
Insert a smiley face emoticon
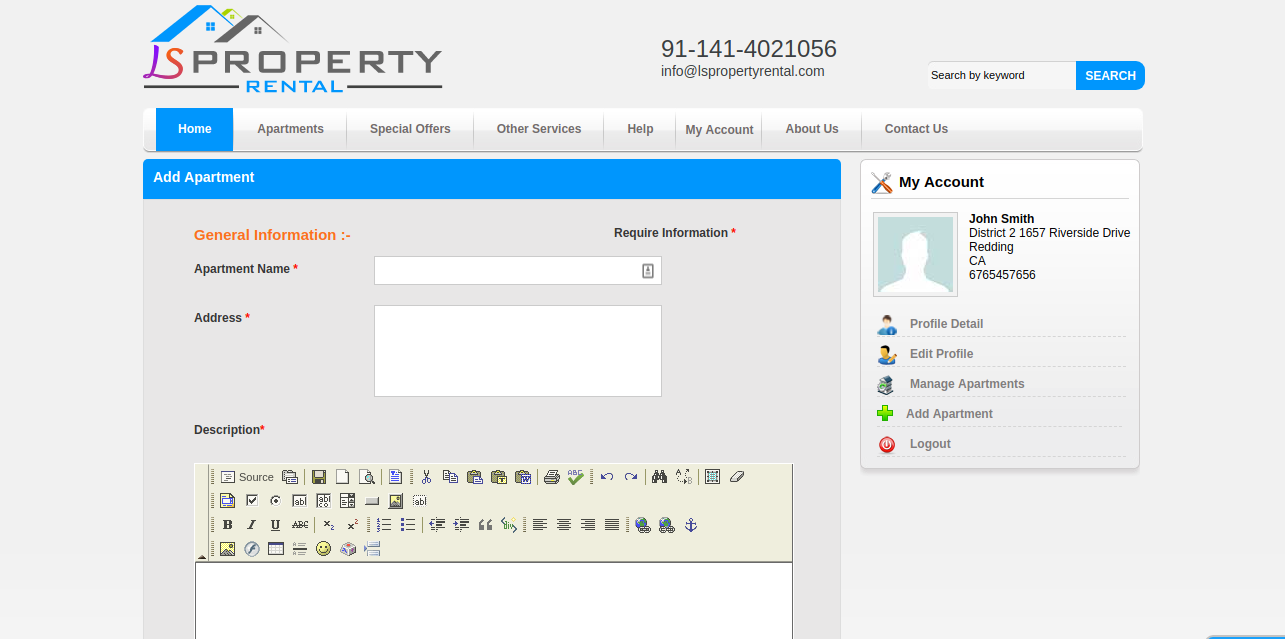(324, 549)
